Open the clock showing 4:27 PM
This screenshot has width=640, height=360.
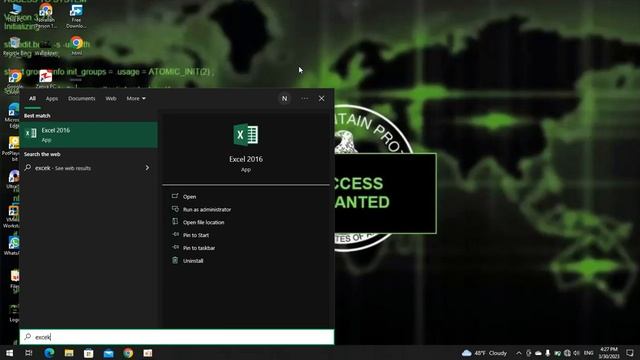[x=609, y=353]
